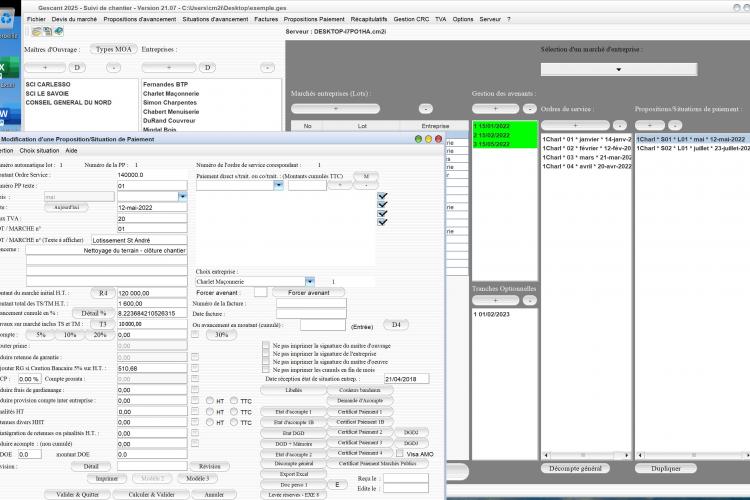The height and width of the screenshot is (500, 750).
Task: Click the Etat DGD button
Action: (x=294, y=433)
